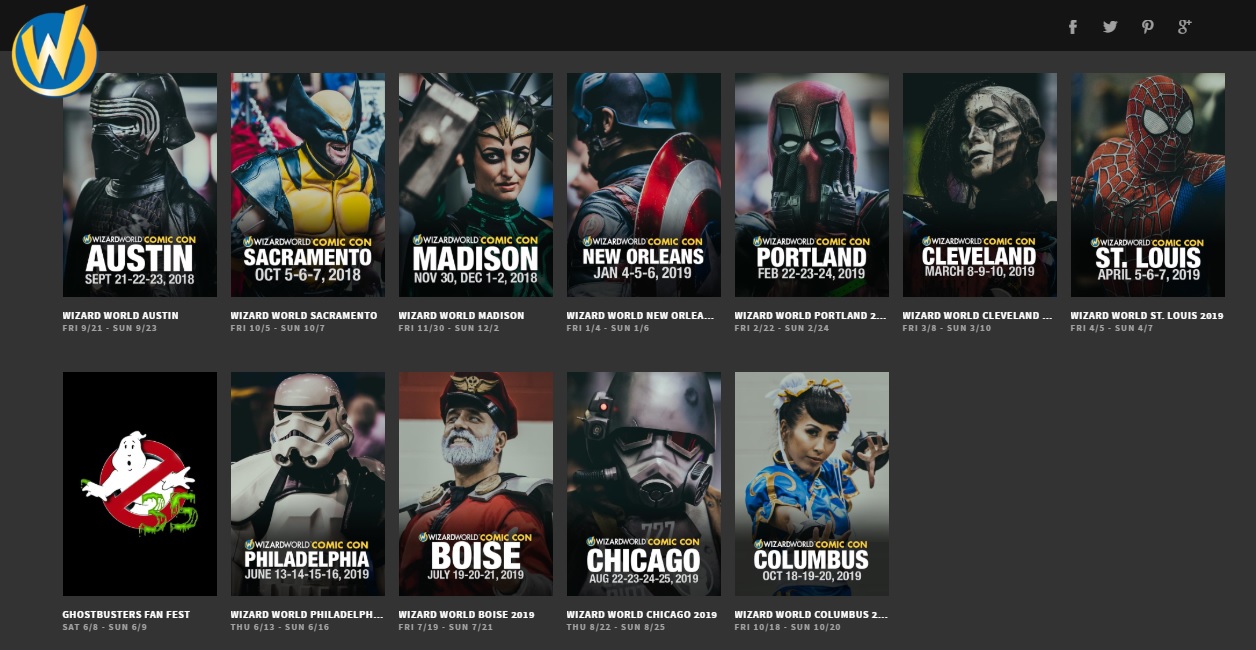The image size is (1256, 650).
Task: Open the St. Louis Comic Con poster
Action: [1148, 185]
